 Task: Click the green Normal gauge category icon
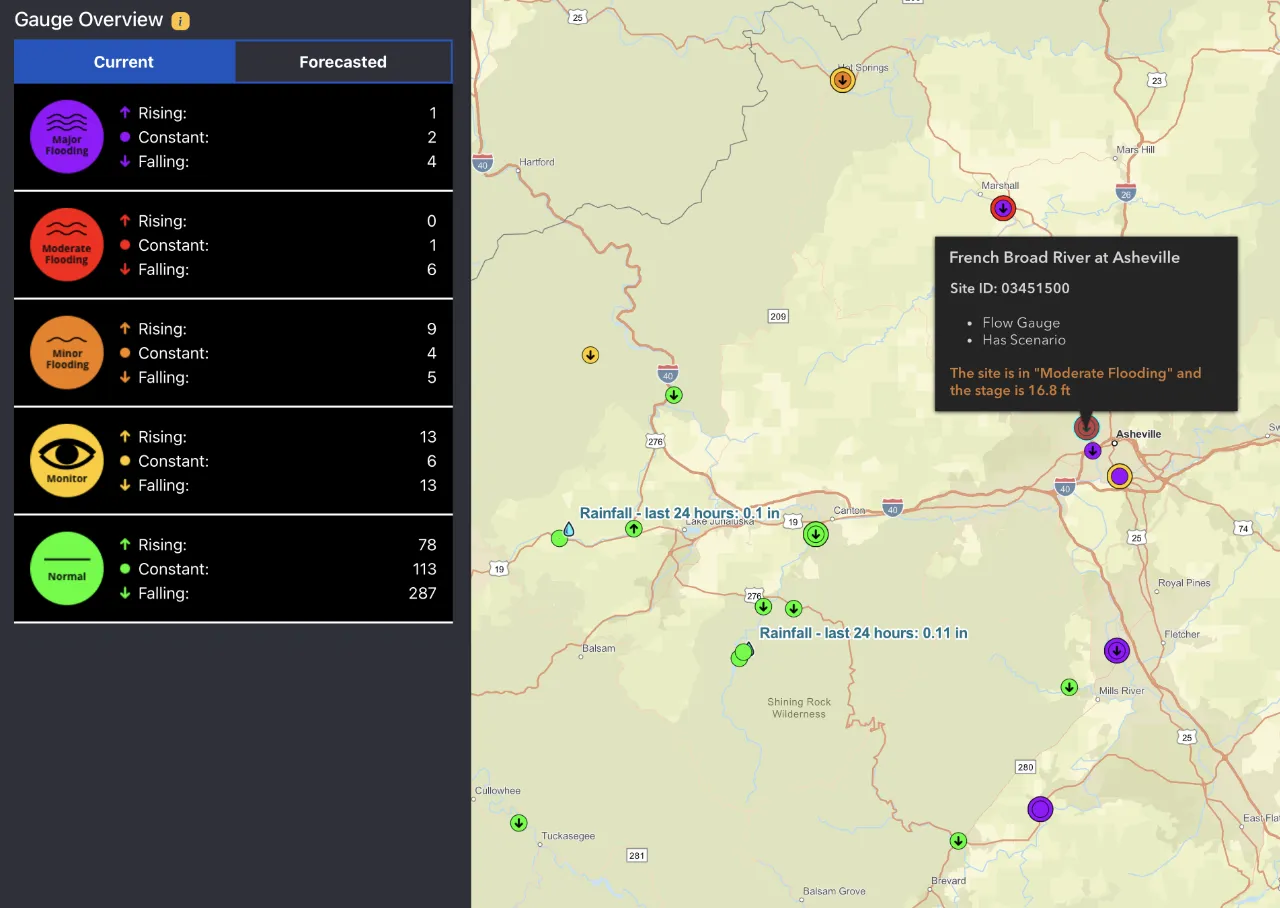click(x=66, y=568)
